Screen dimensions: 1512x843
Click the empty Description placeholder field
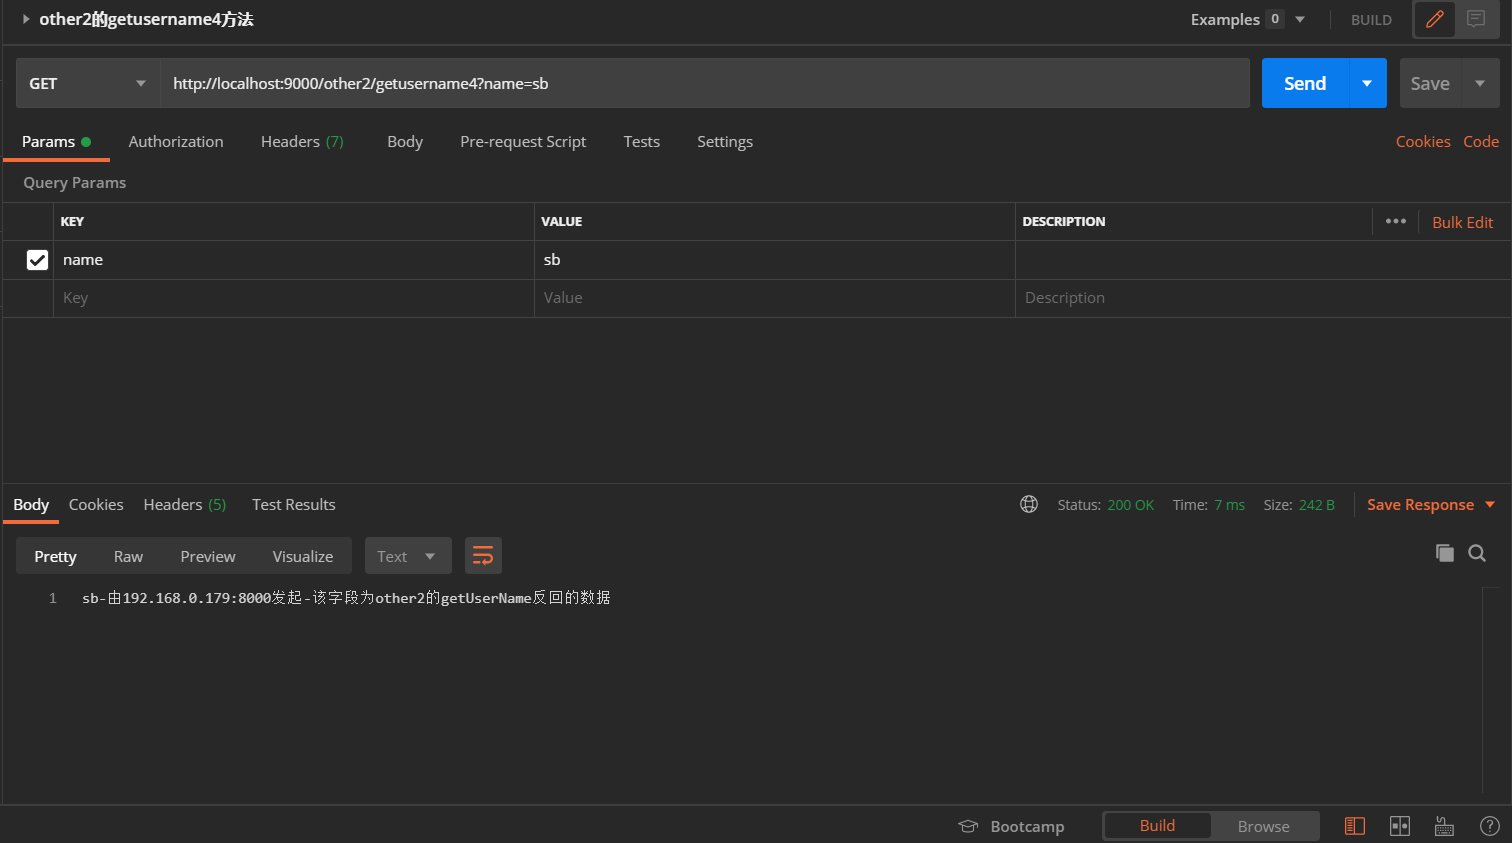(1262, 298)
